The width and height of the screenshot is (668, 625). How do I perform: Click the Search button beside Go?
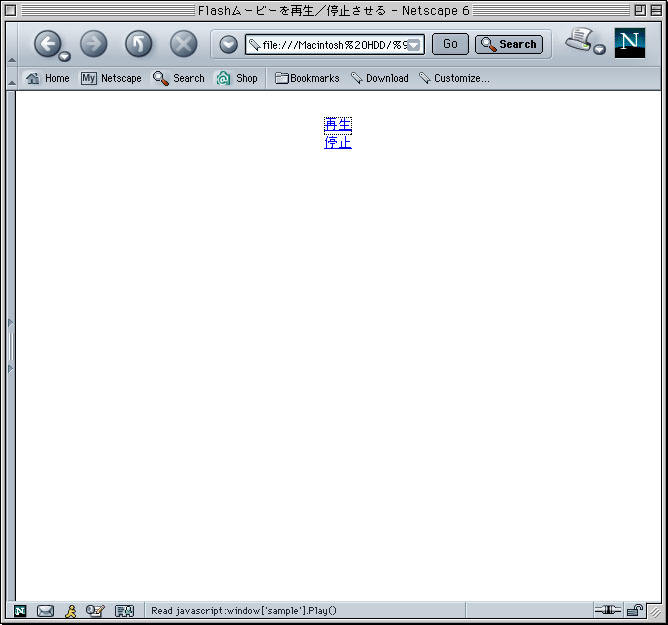pos(509,44)
